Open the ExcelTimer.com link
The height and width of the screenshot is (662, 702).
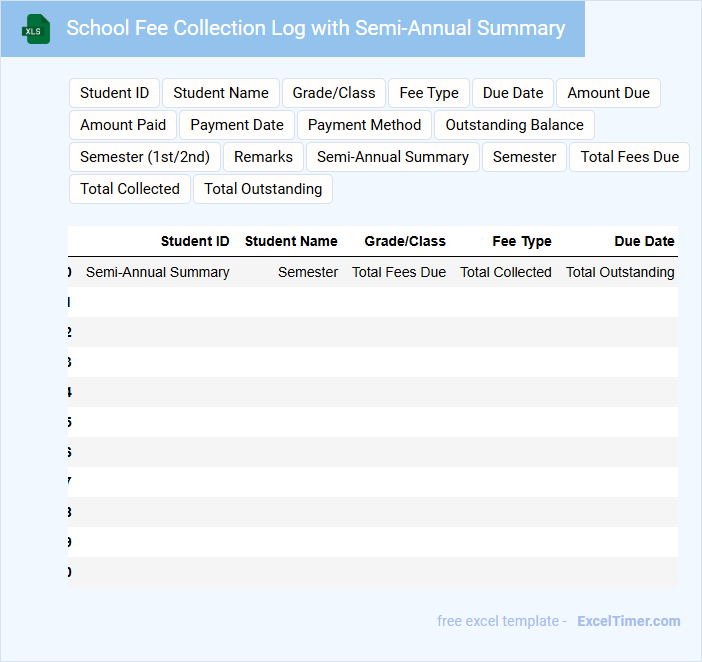coord(628,621)
